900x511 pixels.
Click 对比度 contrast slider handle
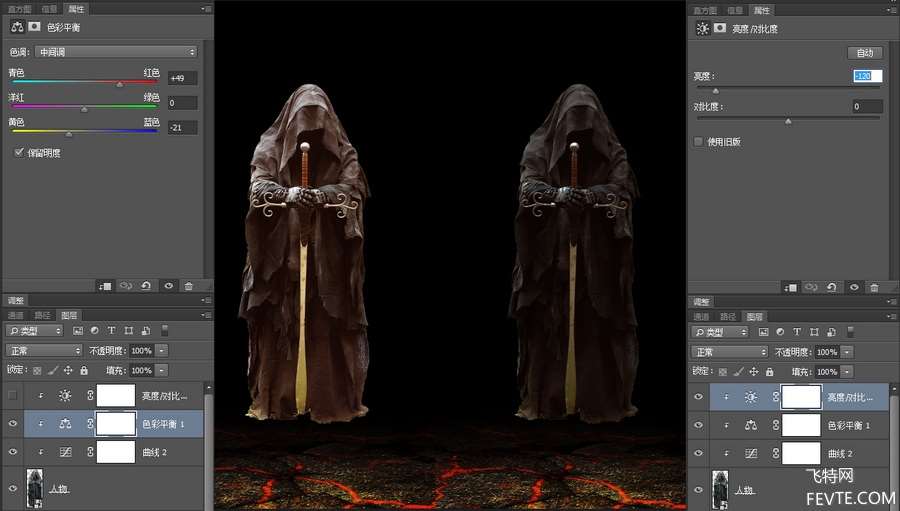[788, 121]
